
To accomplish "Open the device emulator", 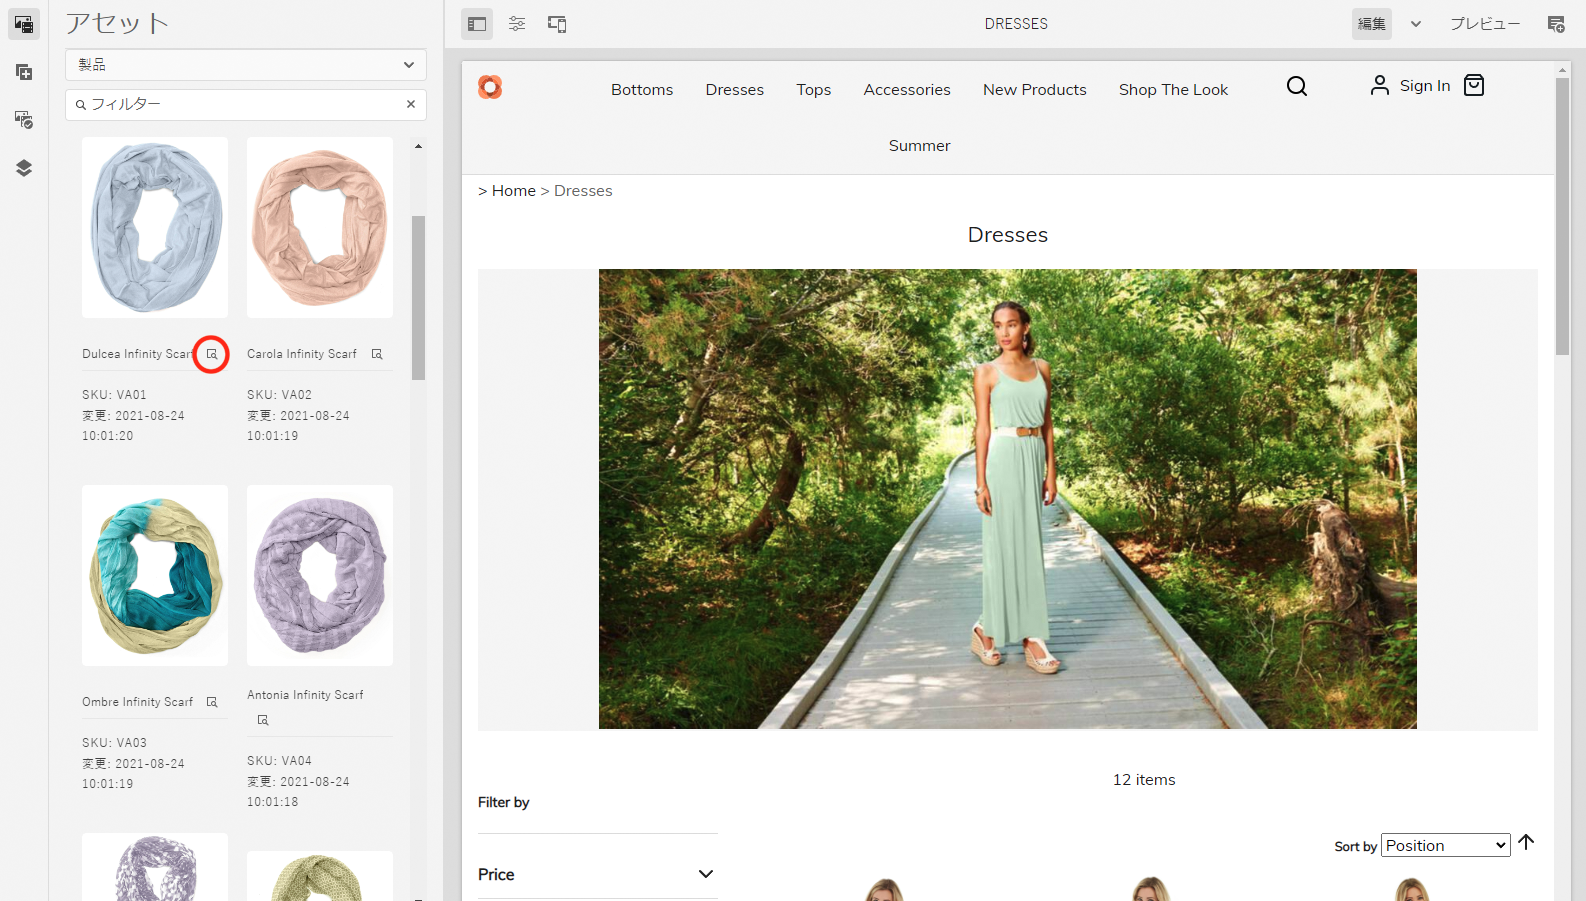I will pyautogui.click(x=557, y=24).
